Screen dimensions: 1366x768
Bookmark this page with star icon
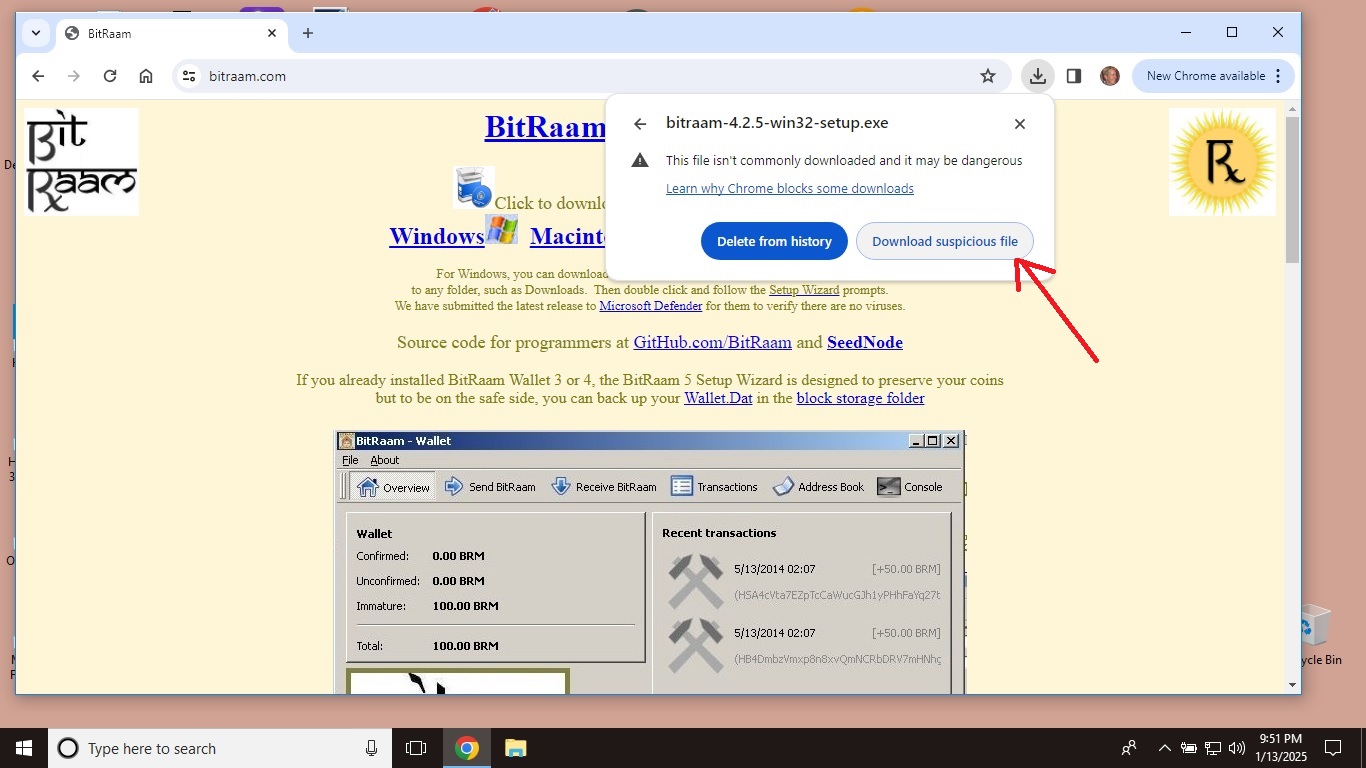[x=988, y=76]
